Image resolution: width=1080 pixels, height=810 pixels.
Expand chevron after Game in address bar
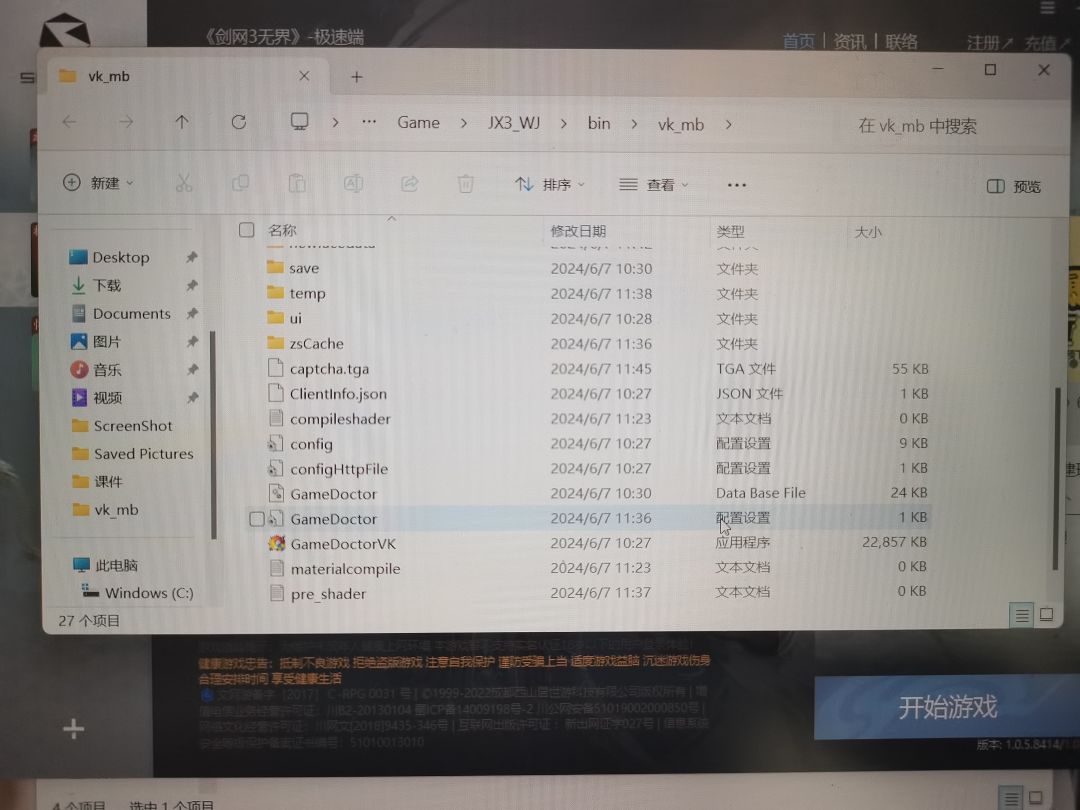coord(464,123)
